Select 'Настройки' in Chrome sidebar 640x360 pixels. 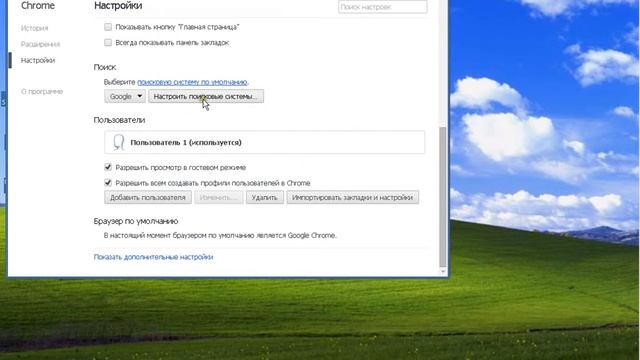tap(38, 60)
